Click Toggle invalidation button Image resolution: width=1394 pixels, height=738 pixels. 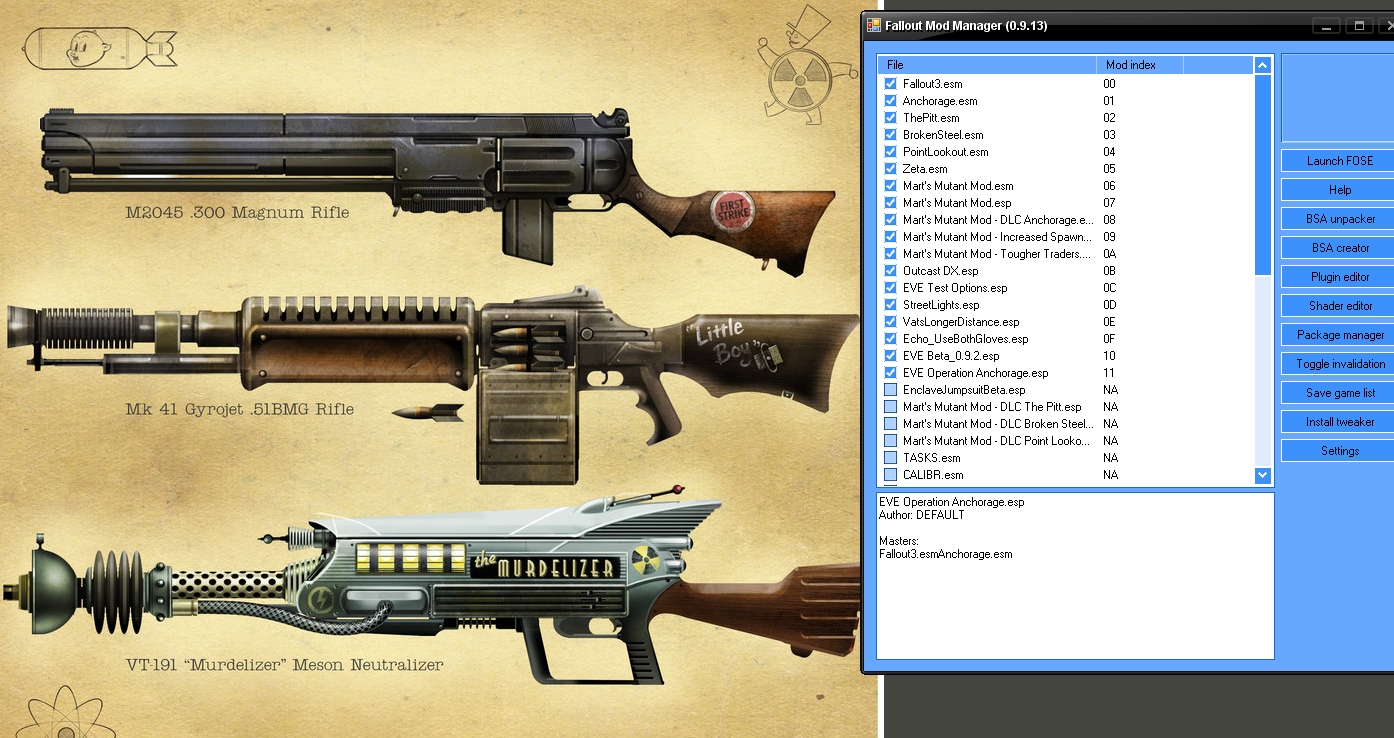[x=1339, y=364]
